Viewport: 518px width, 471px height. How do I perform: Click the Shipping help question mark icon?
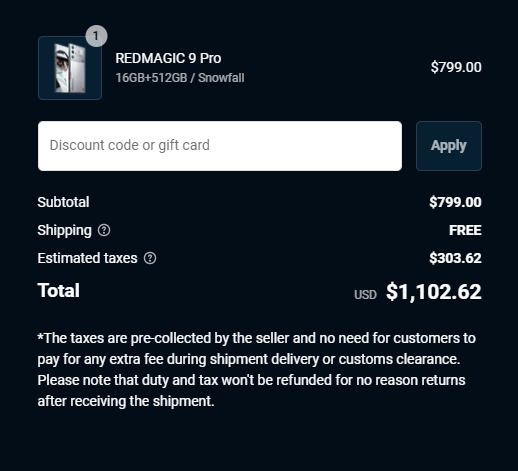(104, 230)
